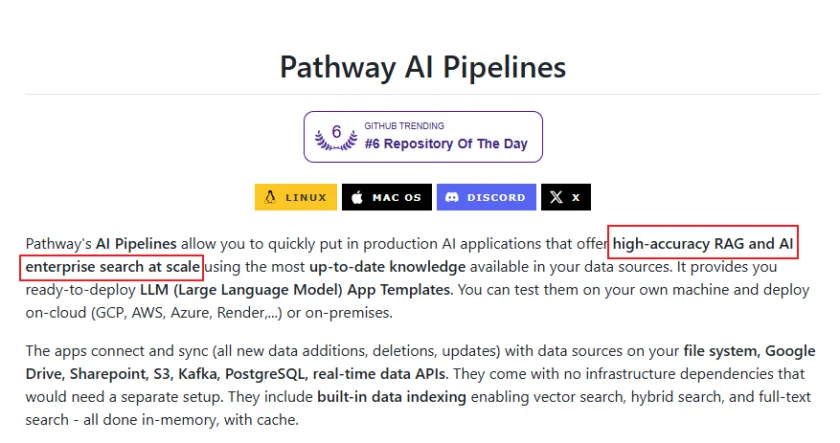Screen dimensions: 840x443
Task: Click highlighted 'high-accuracy RAG and AI' text
Action: tap(703, 244)
